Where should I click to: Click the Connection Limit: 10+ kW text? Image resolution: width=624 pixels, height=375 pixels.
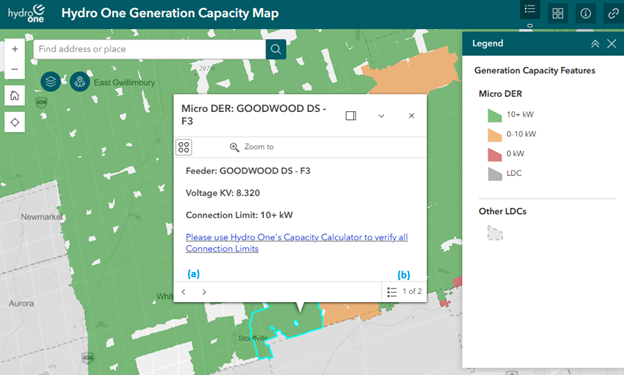tap(239, 215)
